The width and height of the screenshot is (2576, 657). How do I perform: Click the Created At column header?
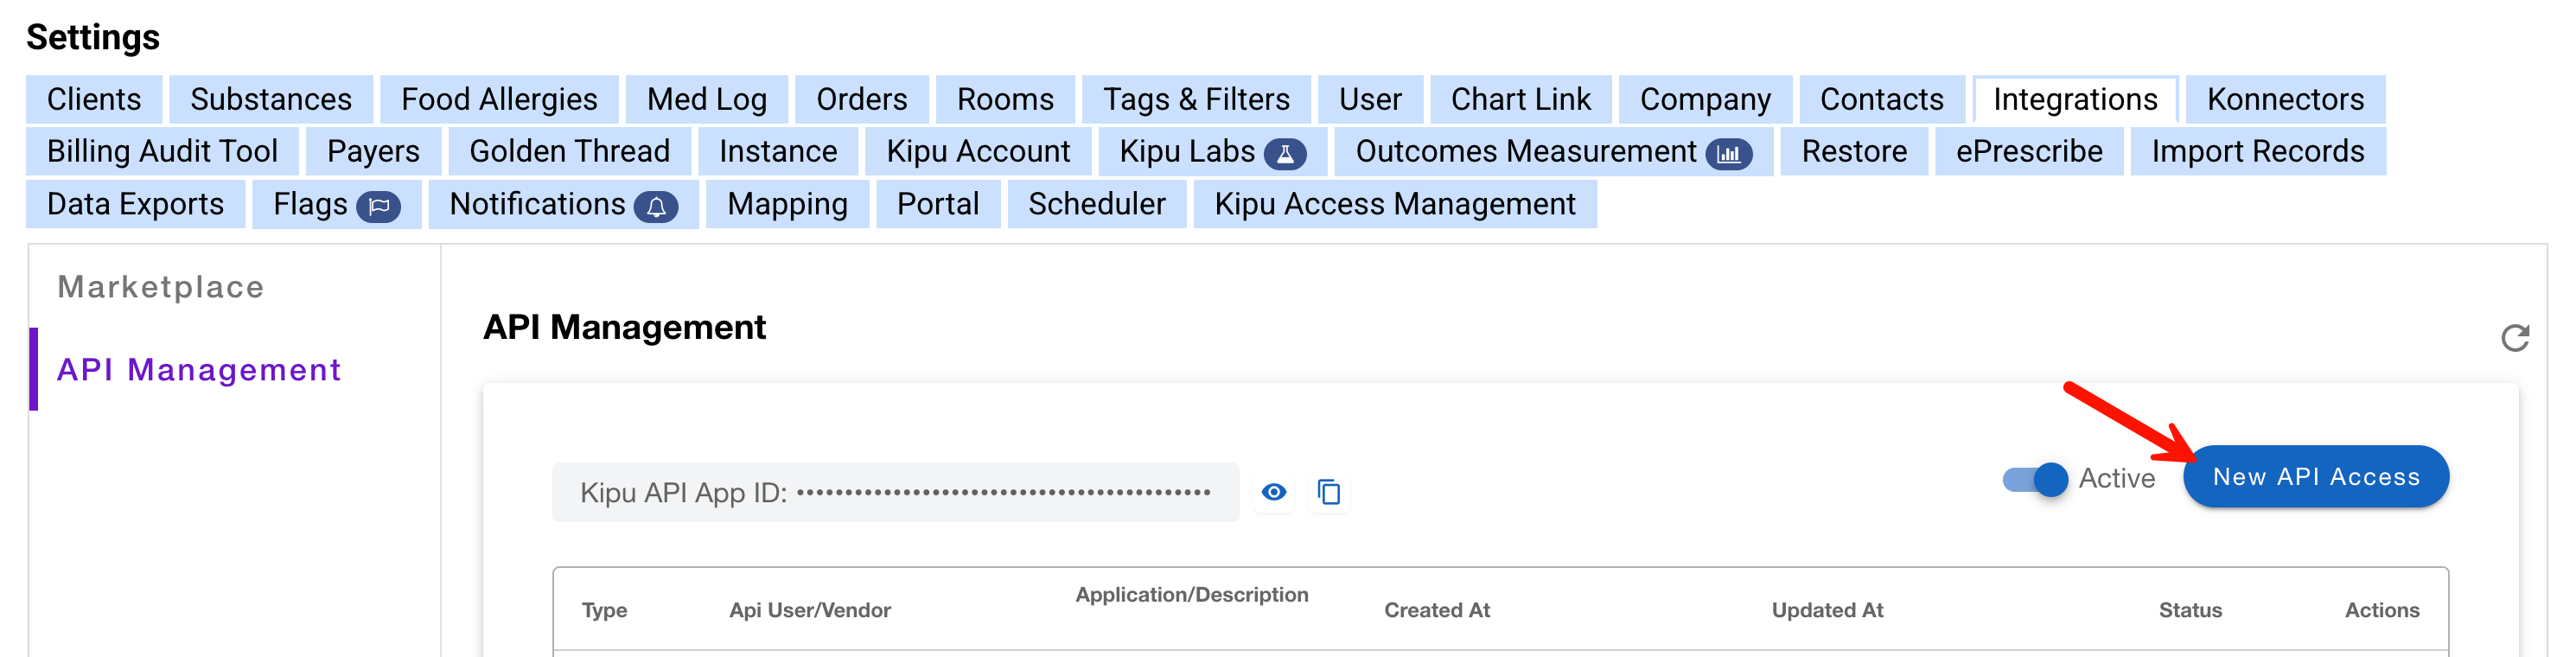pyautogui.click(x=1436, y=610)
